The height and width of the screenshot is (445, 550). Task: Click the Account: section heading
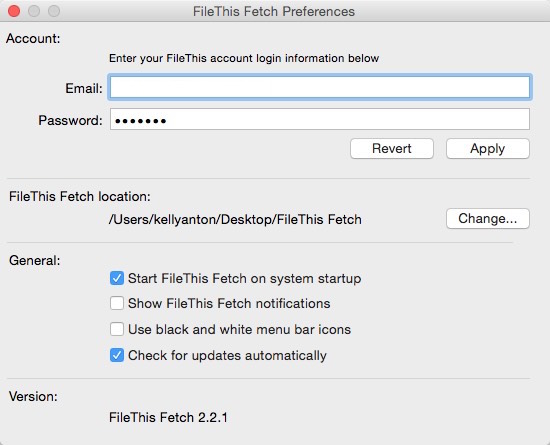[33, 38]
